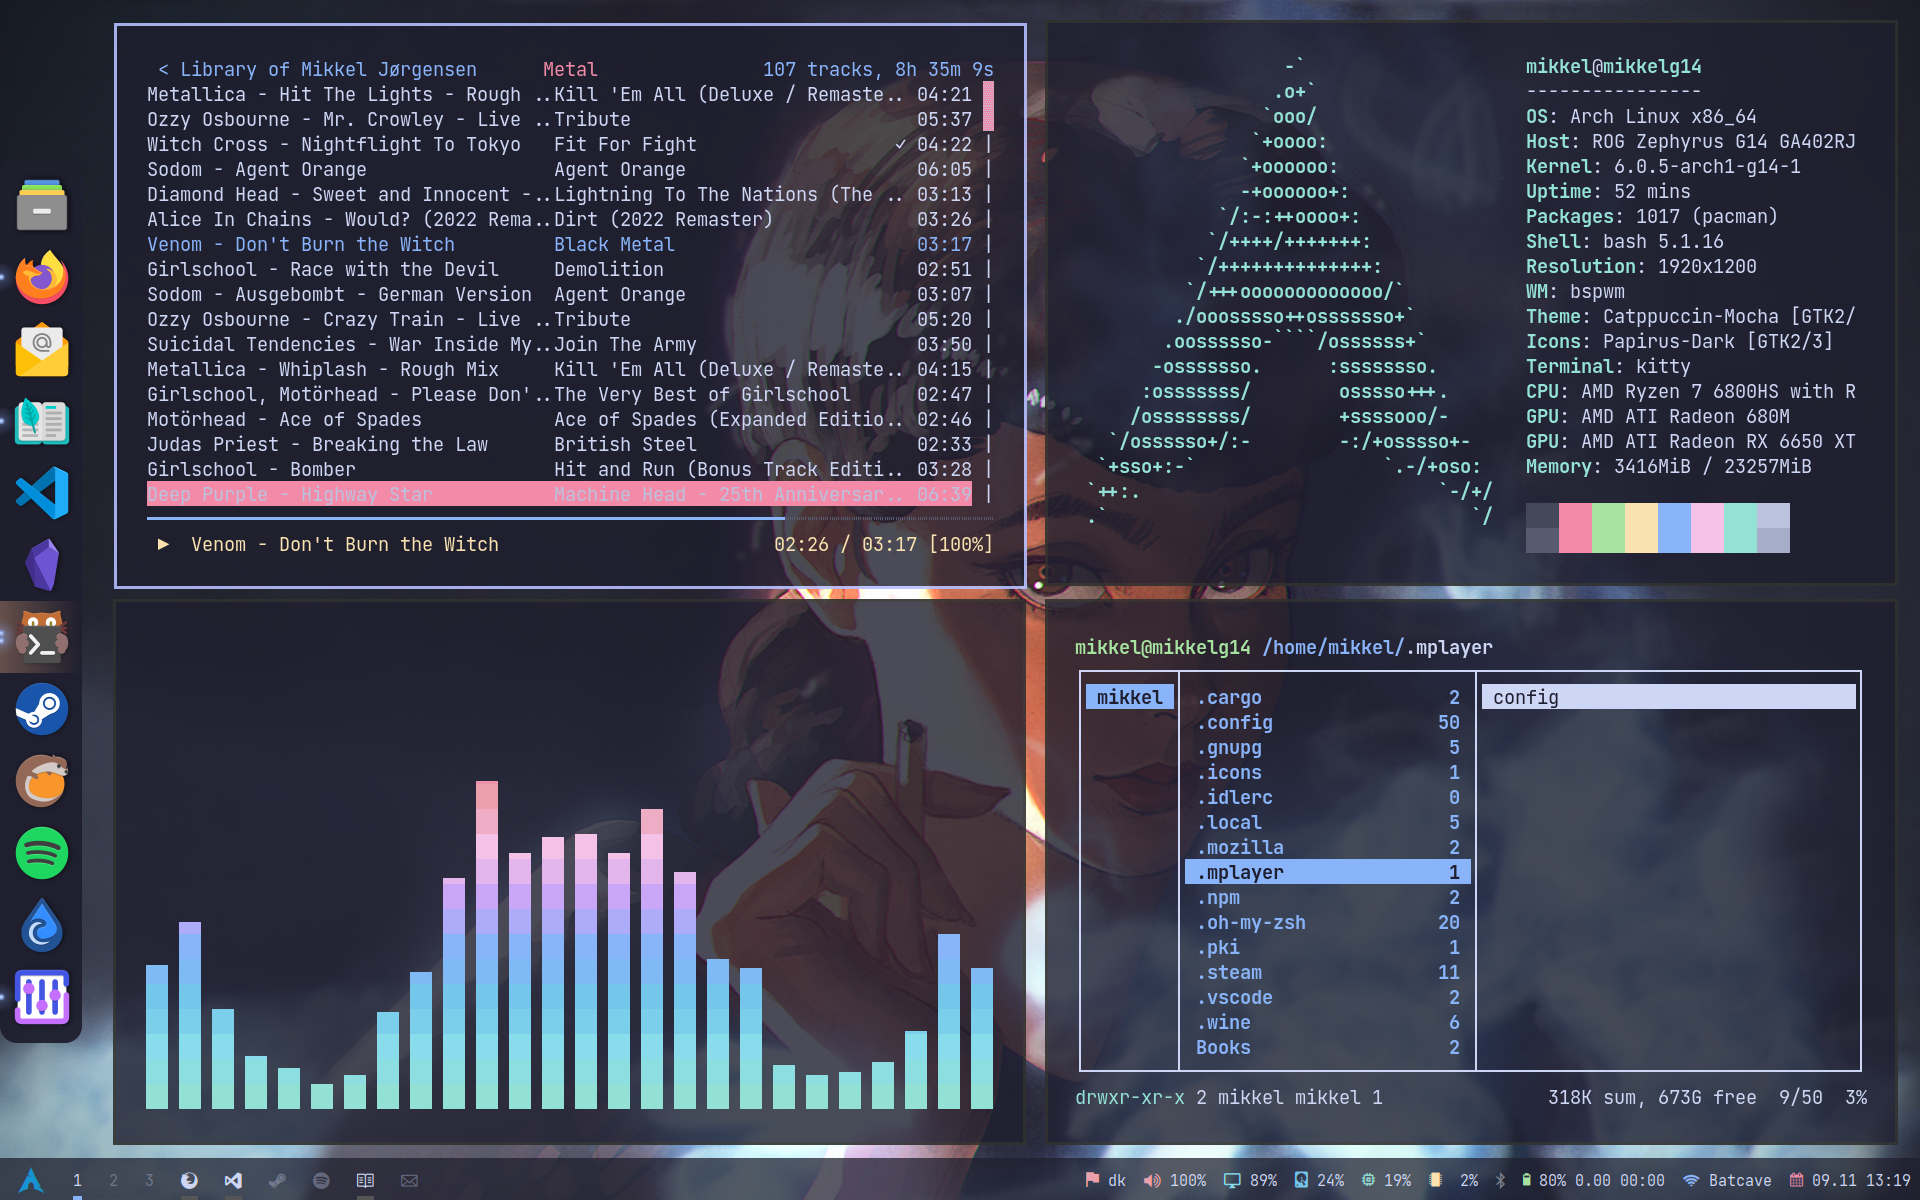The height and width of the screenshot is (1200, 1920).
Task: Launch Steam from the left dock
Action: 41,710
